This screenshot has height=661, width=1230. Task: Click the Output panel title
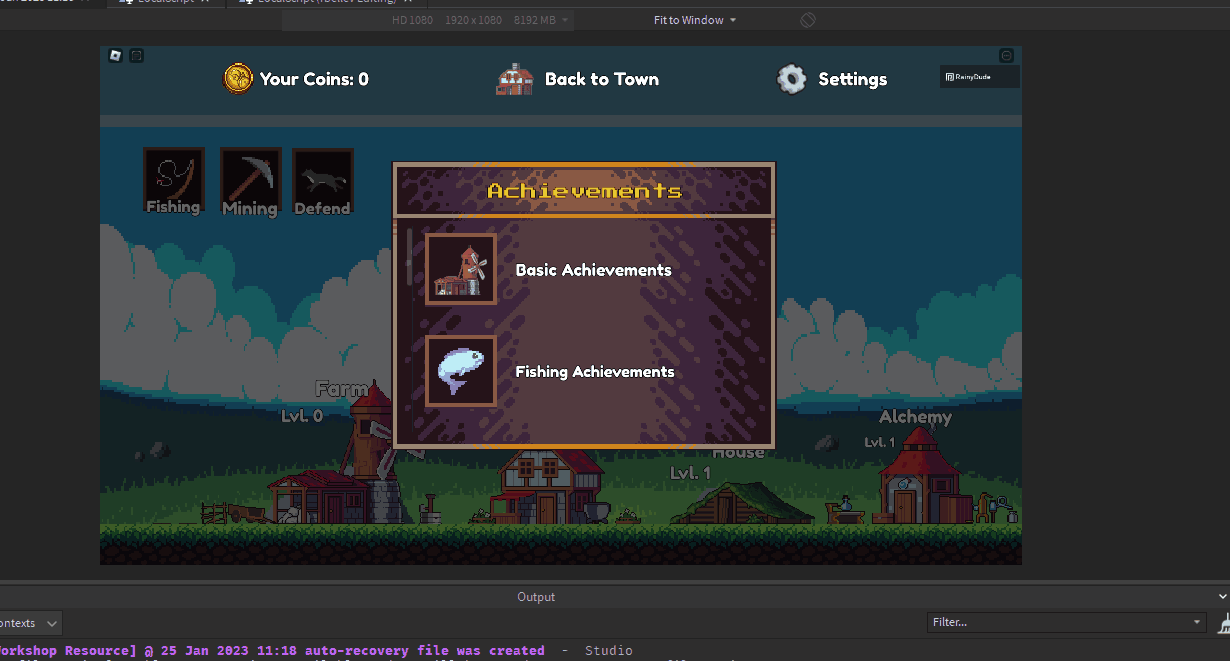536,597
